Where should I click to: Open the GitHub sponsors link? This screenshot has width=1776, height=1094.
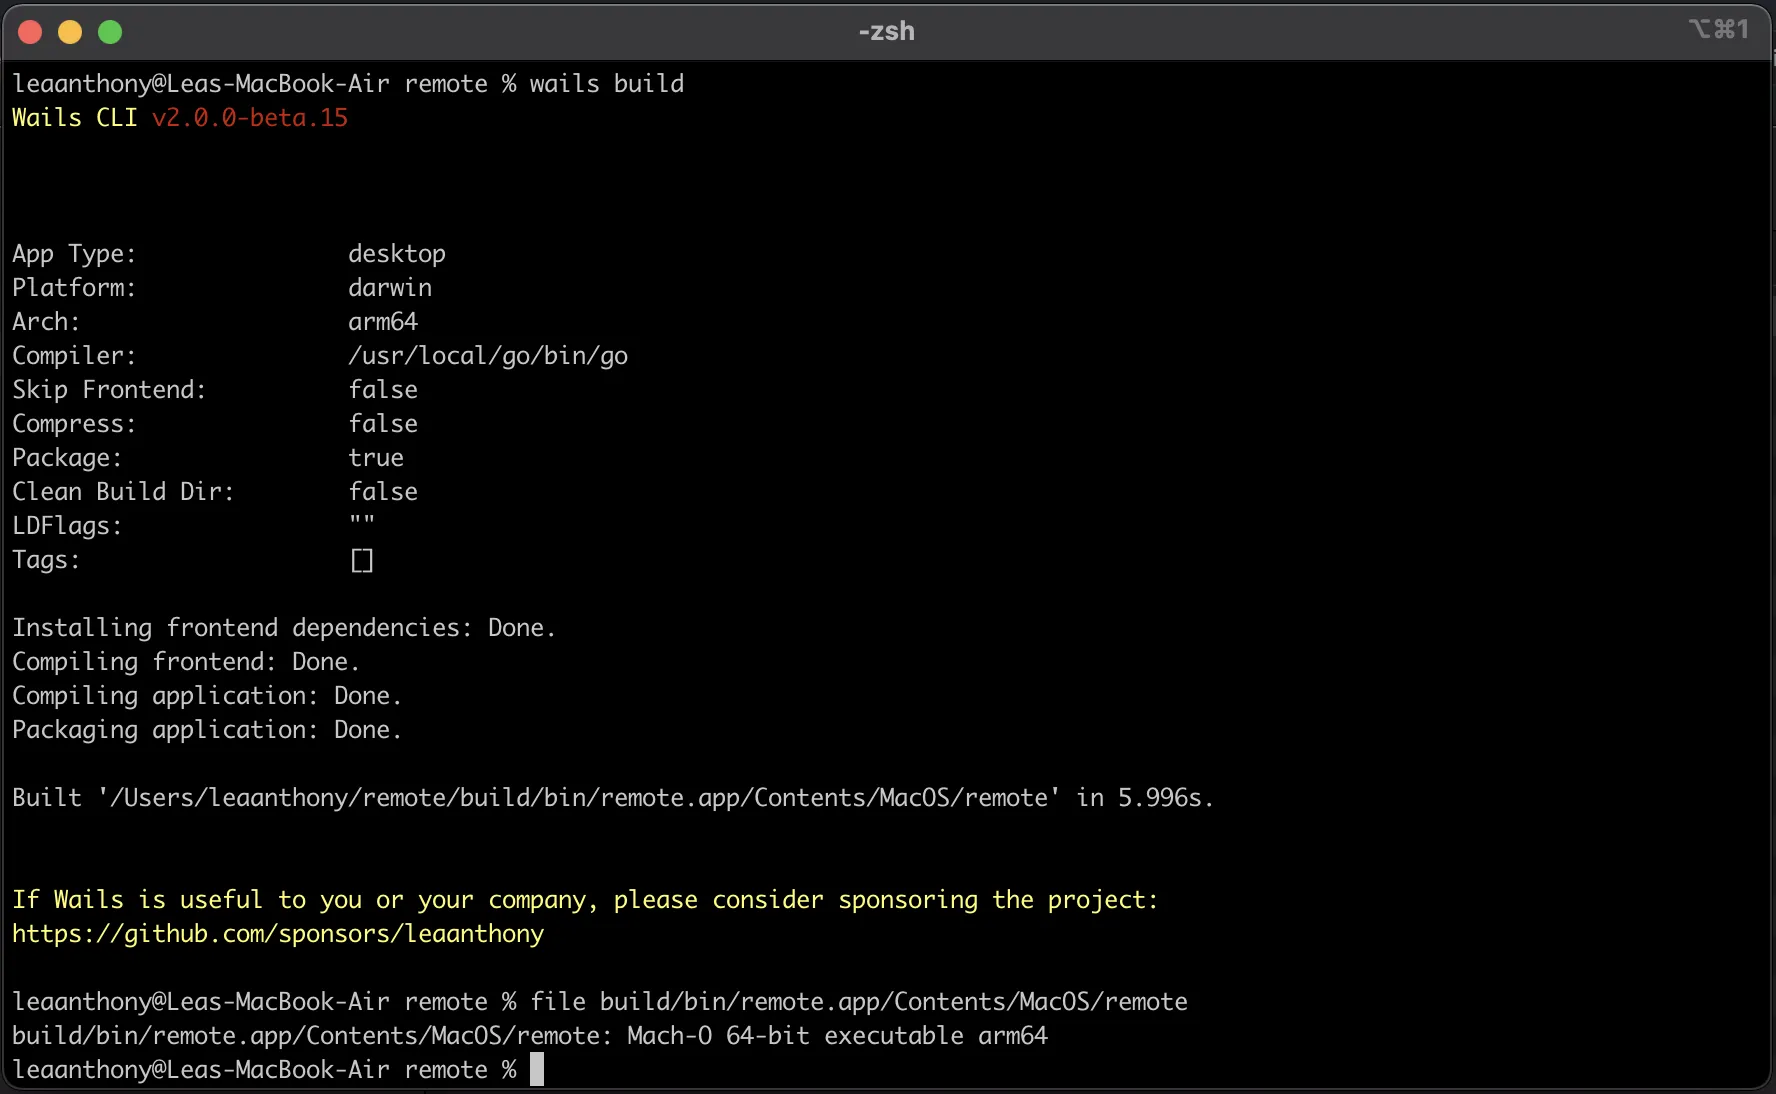tap(277, 935)
